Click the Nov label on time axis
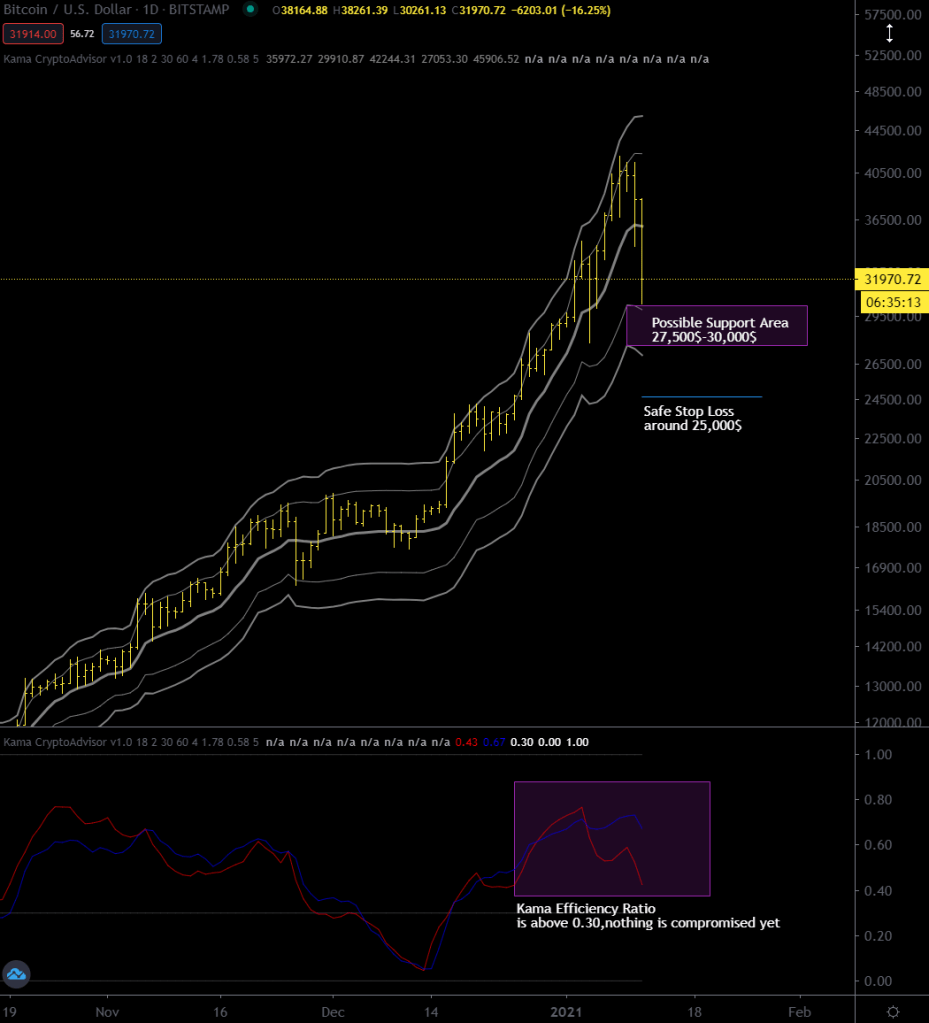 (106, 1010)
